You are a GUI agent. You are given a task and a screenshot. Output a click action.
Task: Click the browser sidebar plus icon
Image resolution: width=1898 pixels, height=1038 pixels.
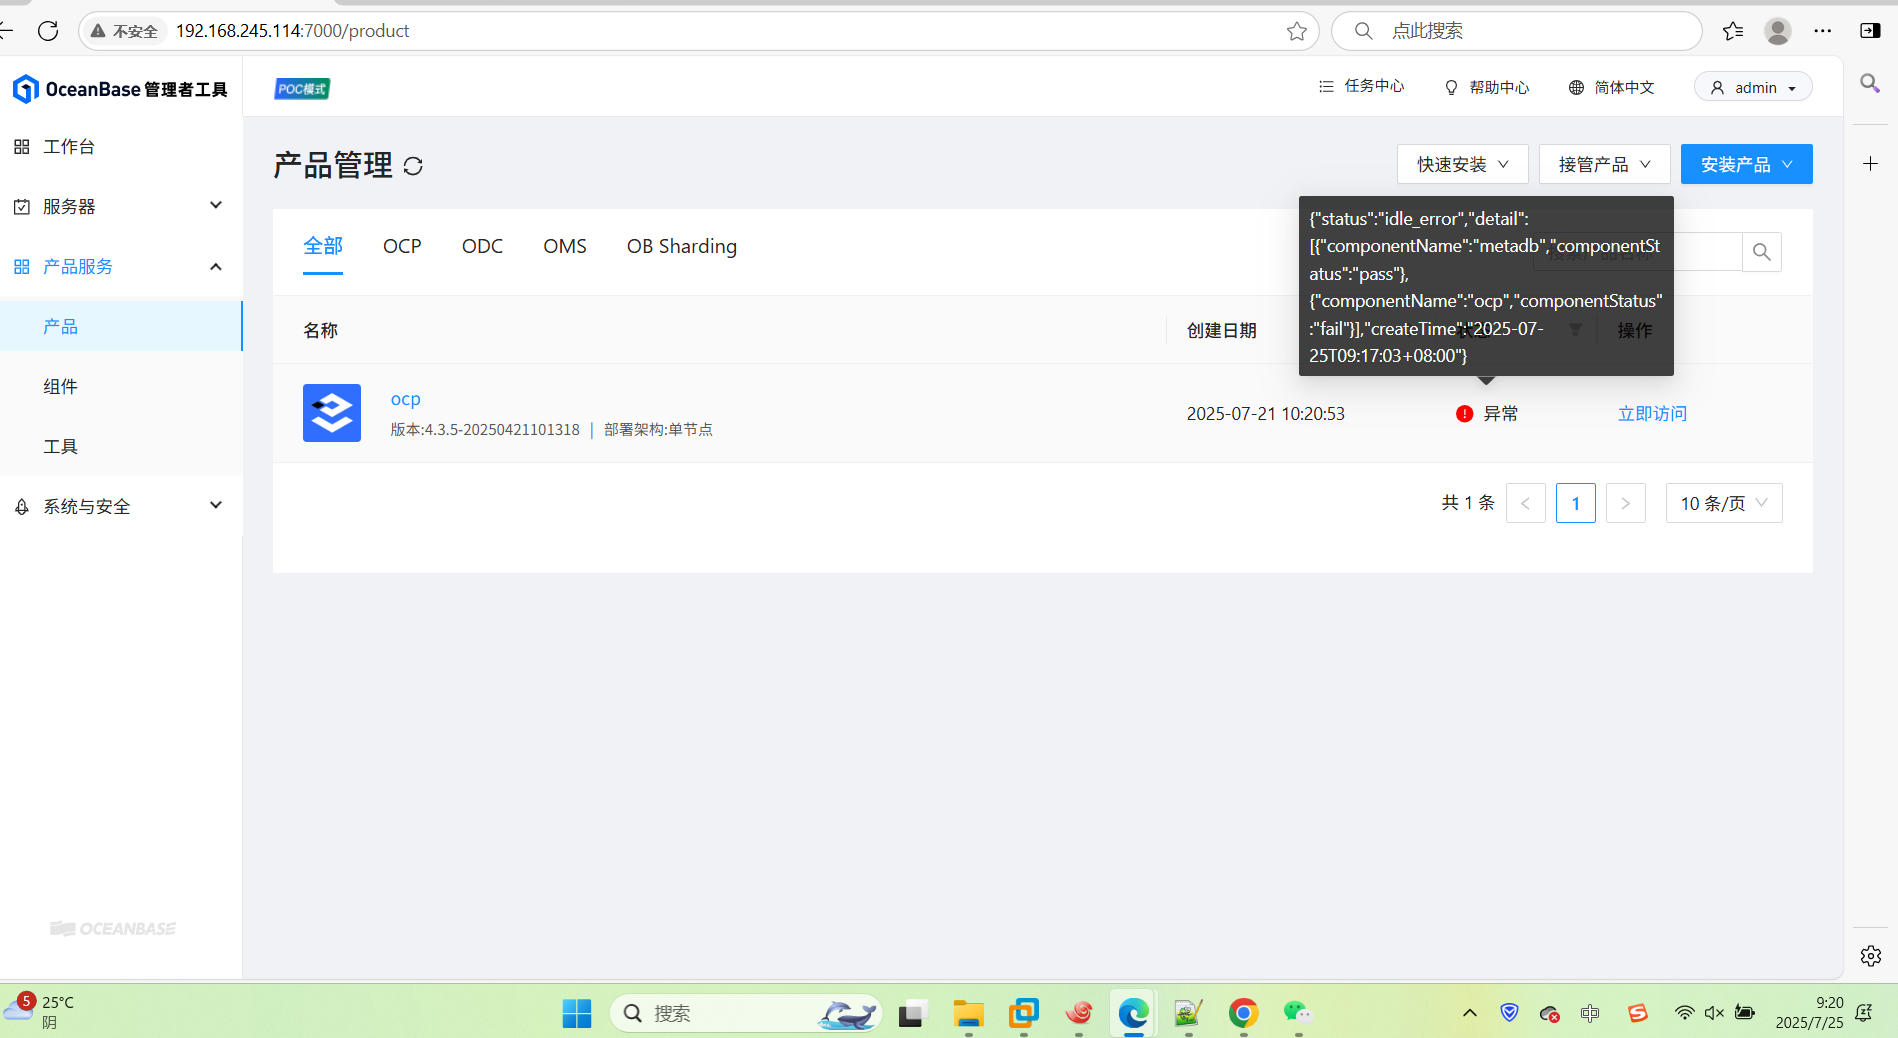click(x=1870, y=163)
